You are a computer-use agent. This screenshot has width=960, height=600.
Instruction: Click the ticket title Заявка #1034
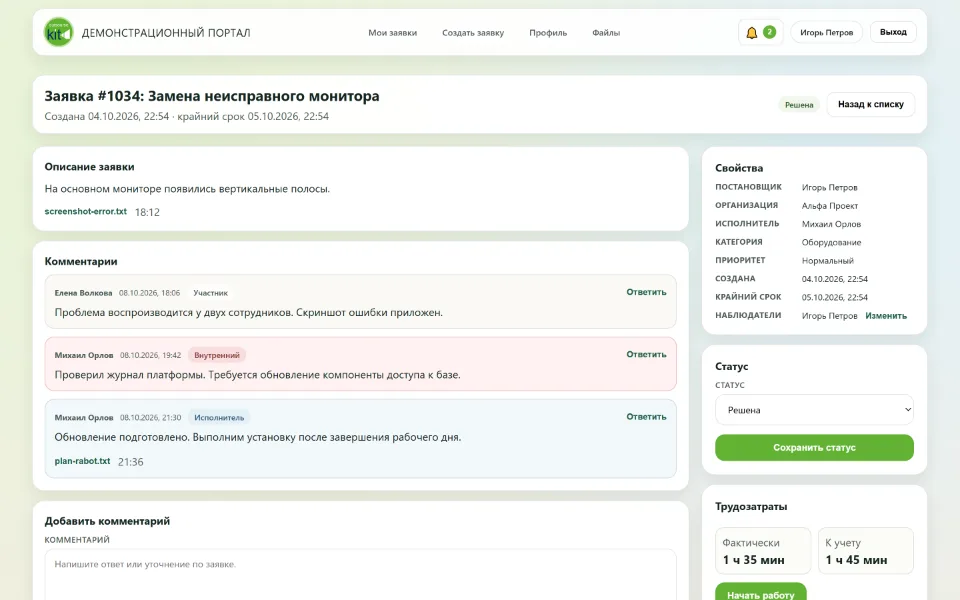(212, 96)
